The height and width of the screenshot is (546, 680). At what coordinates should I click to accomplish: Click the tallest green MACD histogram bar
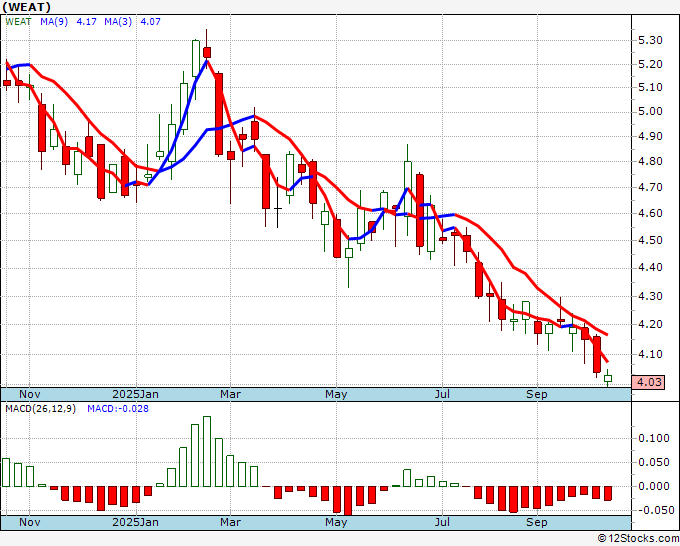coord(207,451)
